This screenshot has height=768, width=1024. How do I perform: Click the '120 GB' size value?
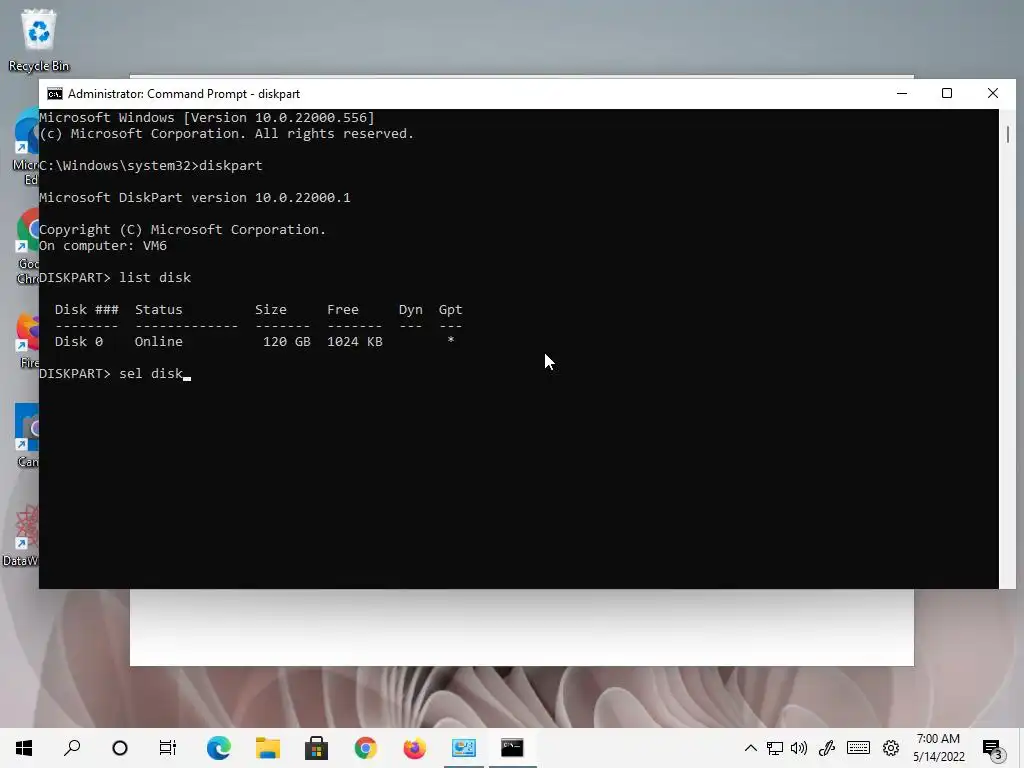(287, 342)
